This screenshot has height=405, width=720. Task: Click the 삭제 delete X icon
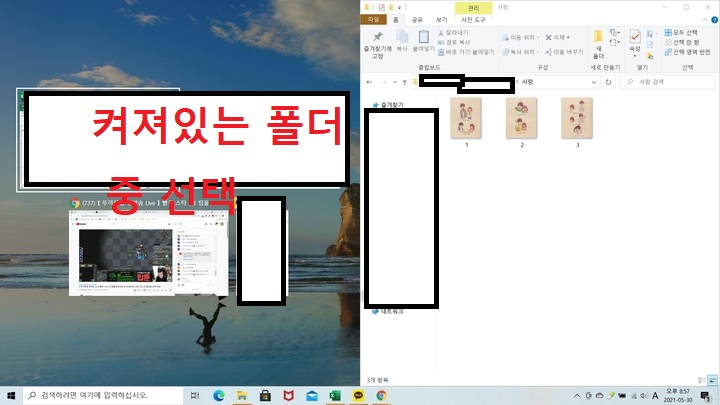548,38
